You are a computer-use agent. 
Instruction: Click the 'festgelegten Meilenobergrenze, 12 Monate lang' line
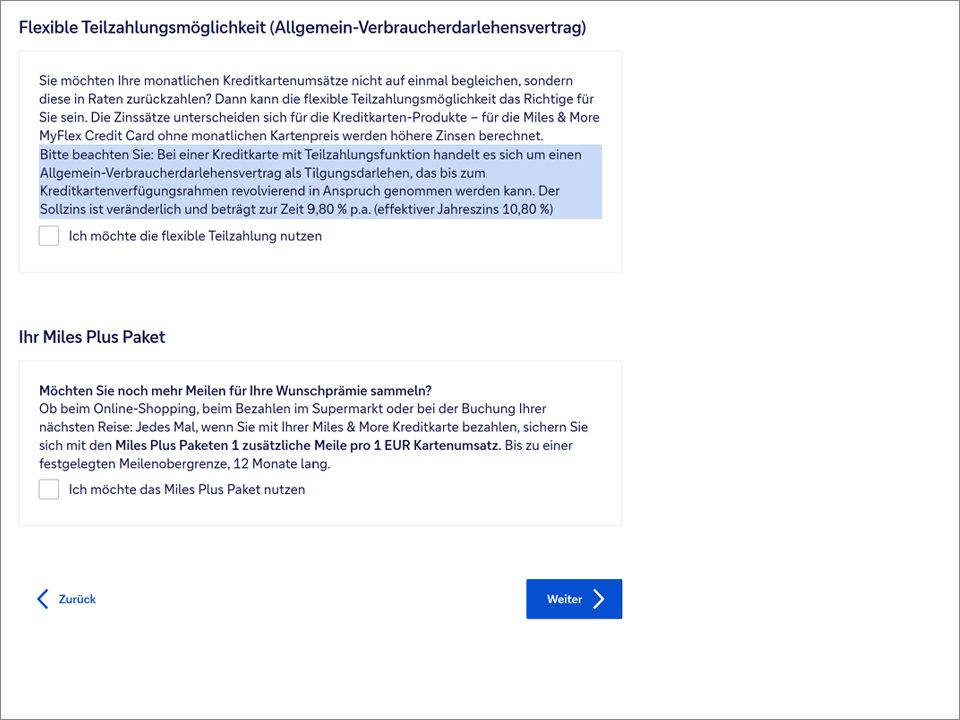184,463
